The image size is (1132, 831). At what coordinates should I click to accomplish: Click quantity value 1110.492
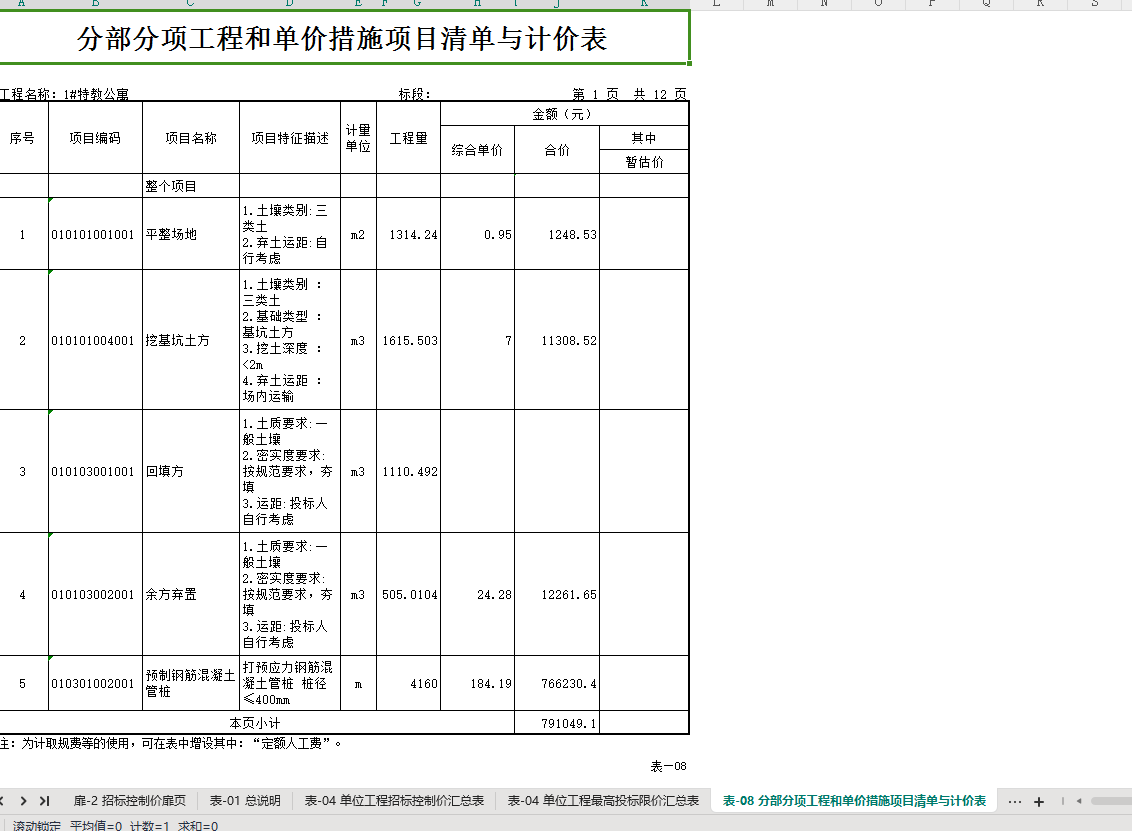point(409,471)
